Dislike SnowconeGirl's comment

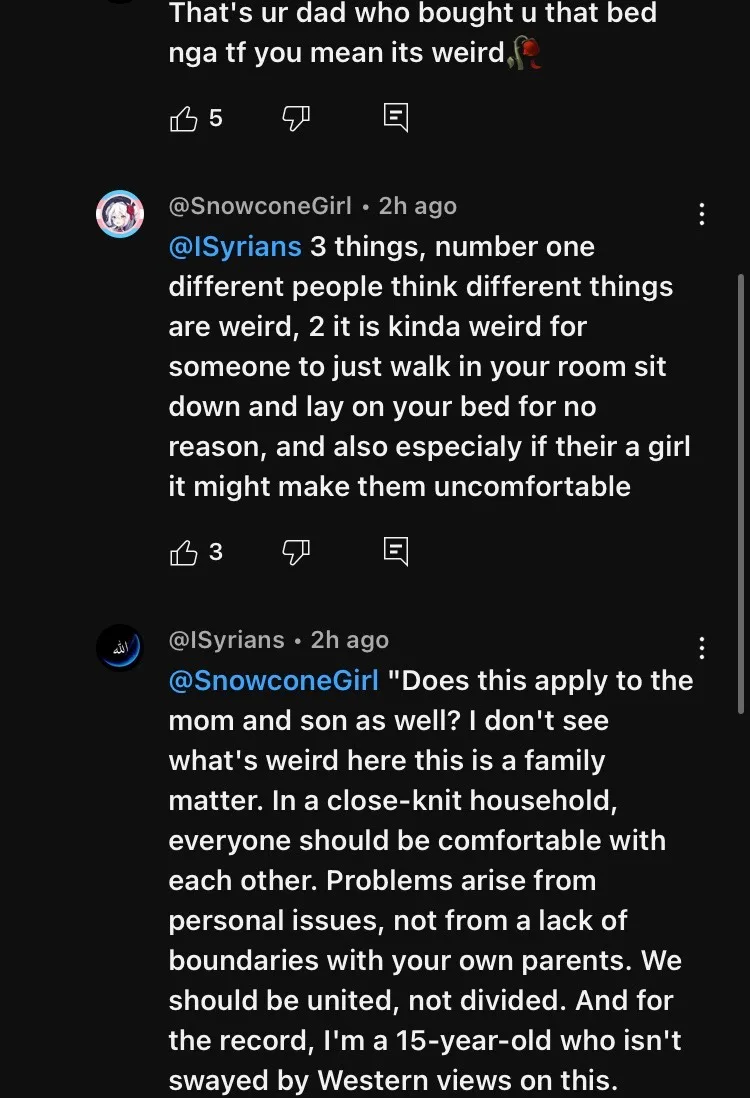(296, 552)
